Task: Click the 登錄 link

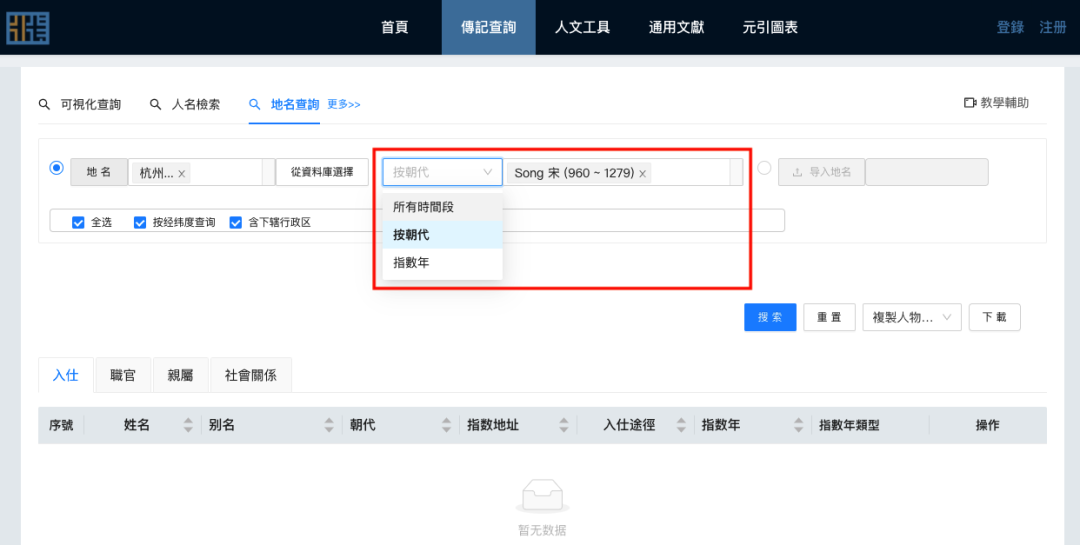Action: 1010,28
